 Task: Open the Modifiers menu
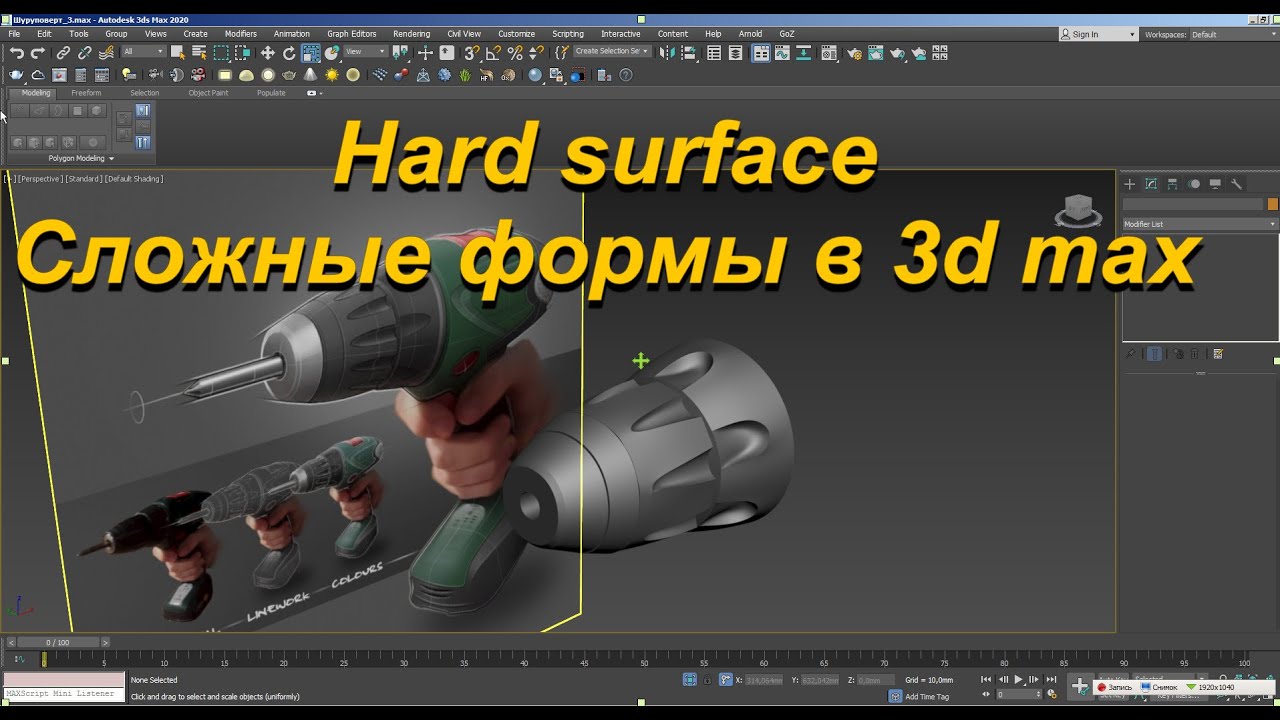(240, 34)
